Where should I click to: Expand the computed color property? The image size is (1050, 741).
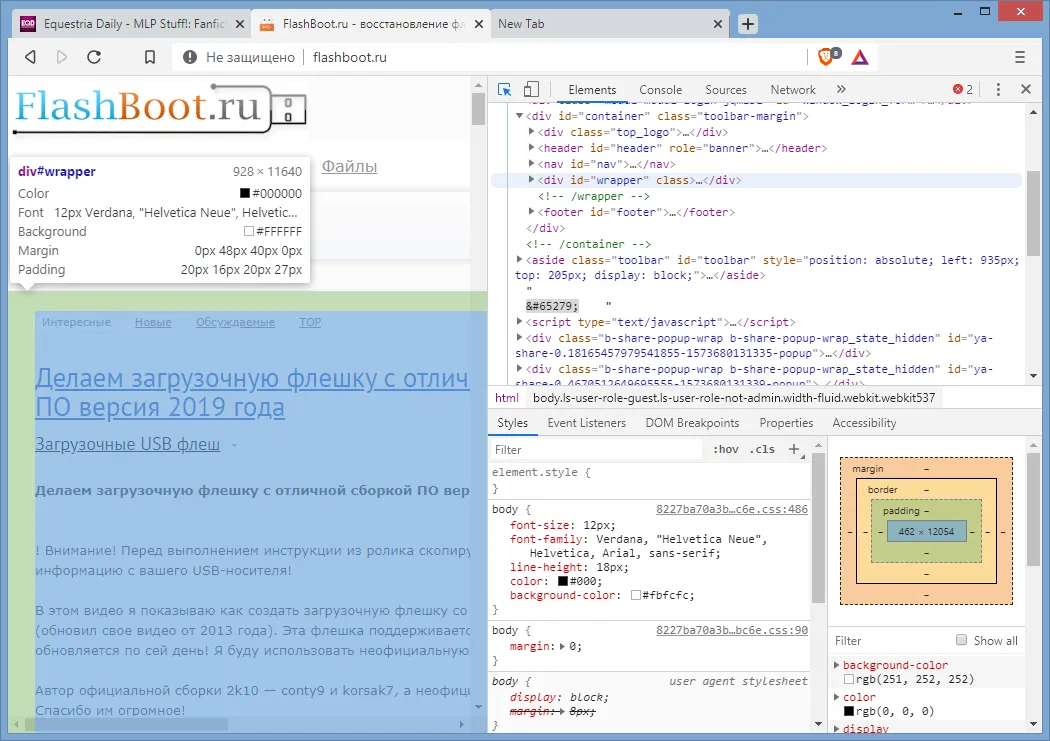point(836,697)
